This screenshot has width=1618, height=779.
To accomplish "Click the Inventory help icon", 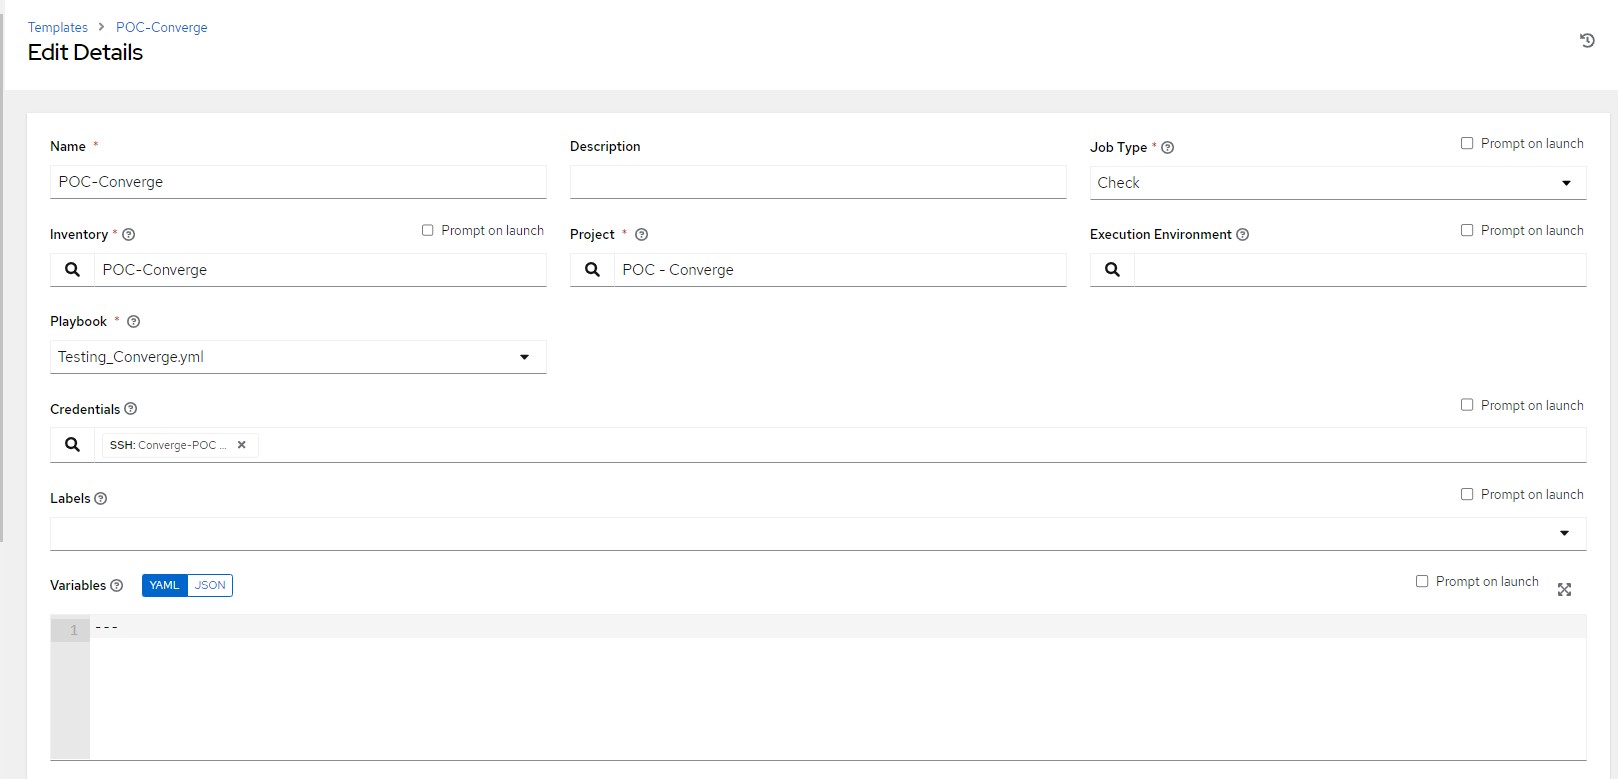I will (x=128, y=235).
